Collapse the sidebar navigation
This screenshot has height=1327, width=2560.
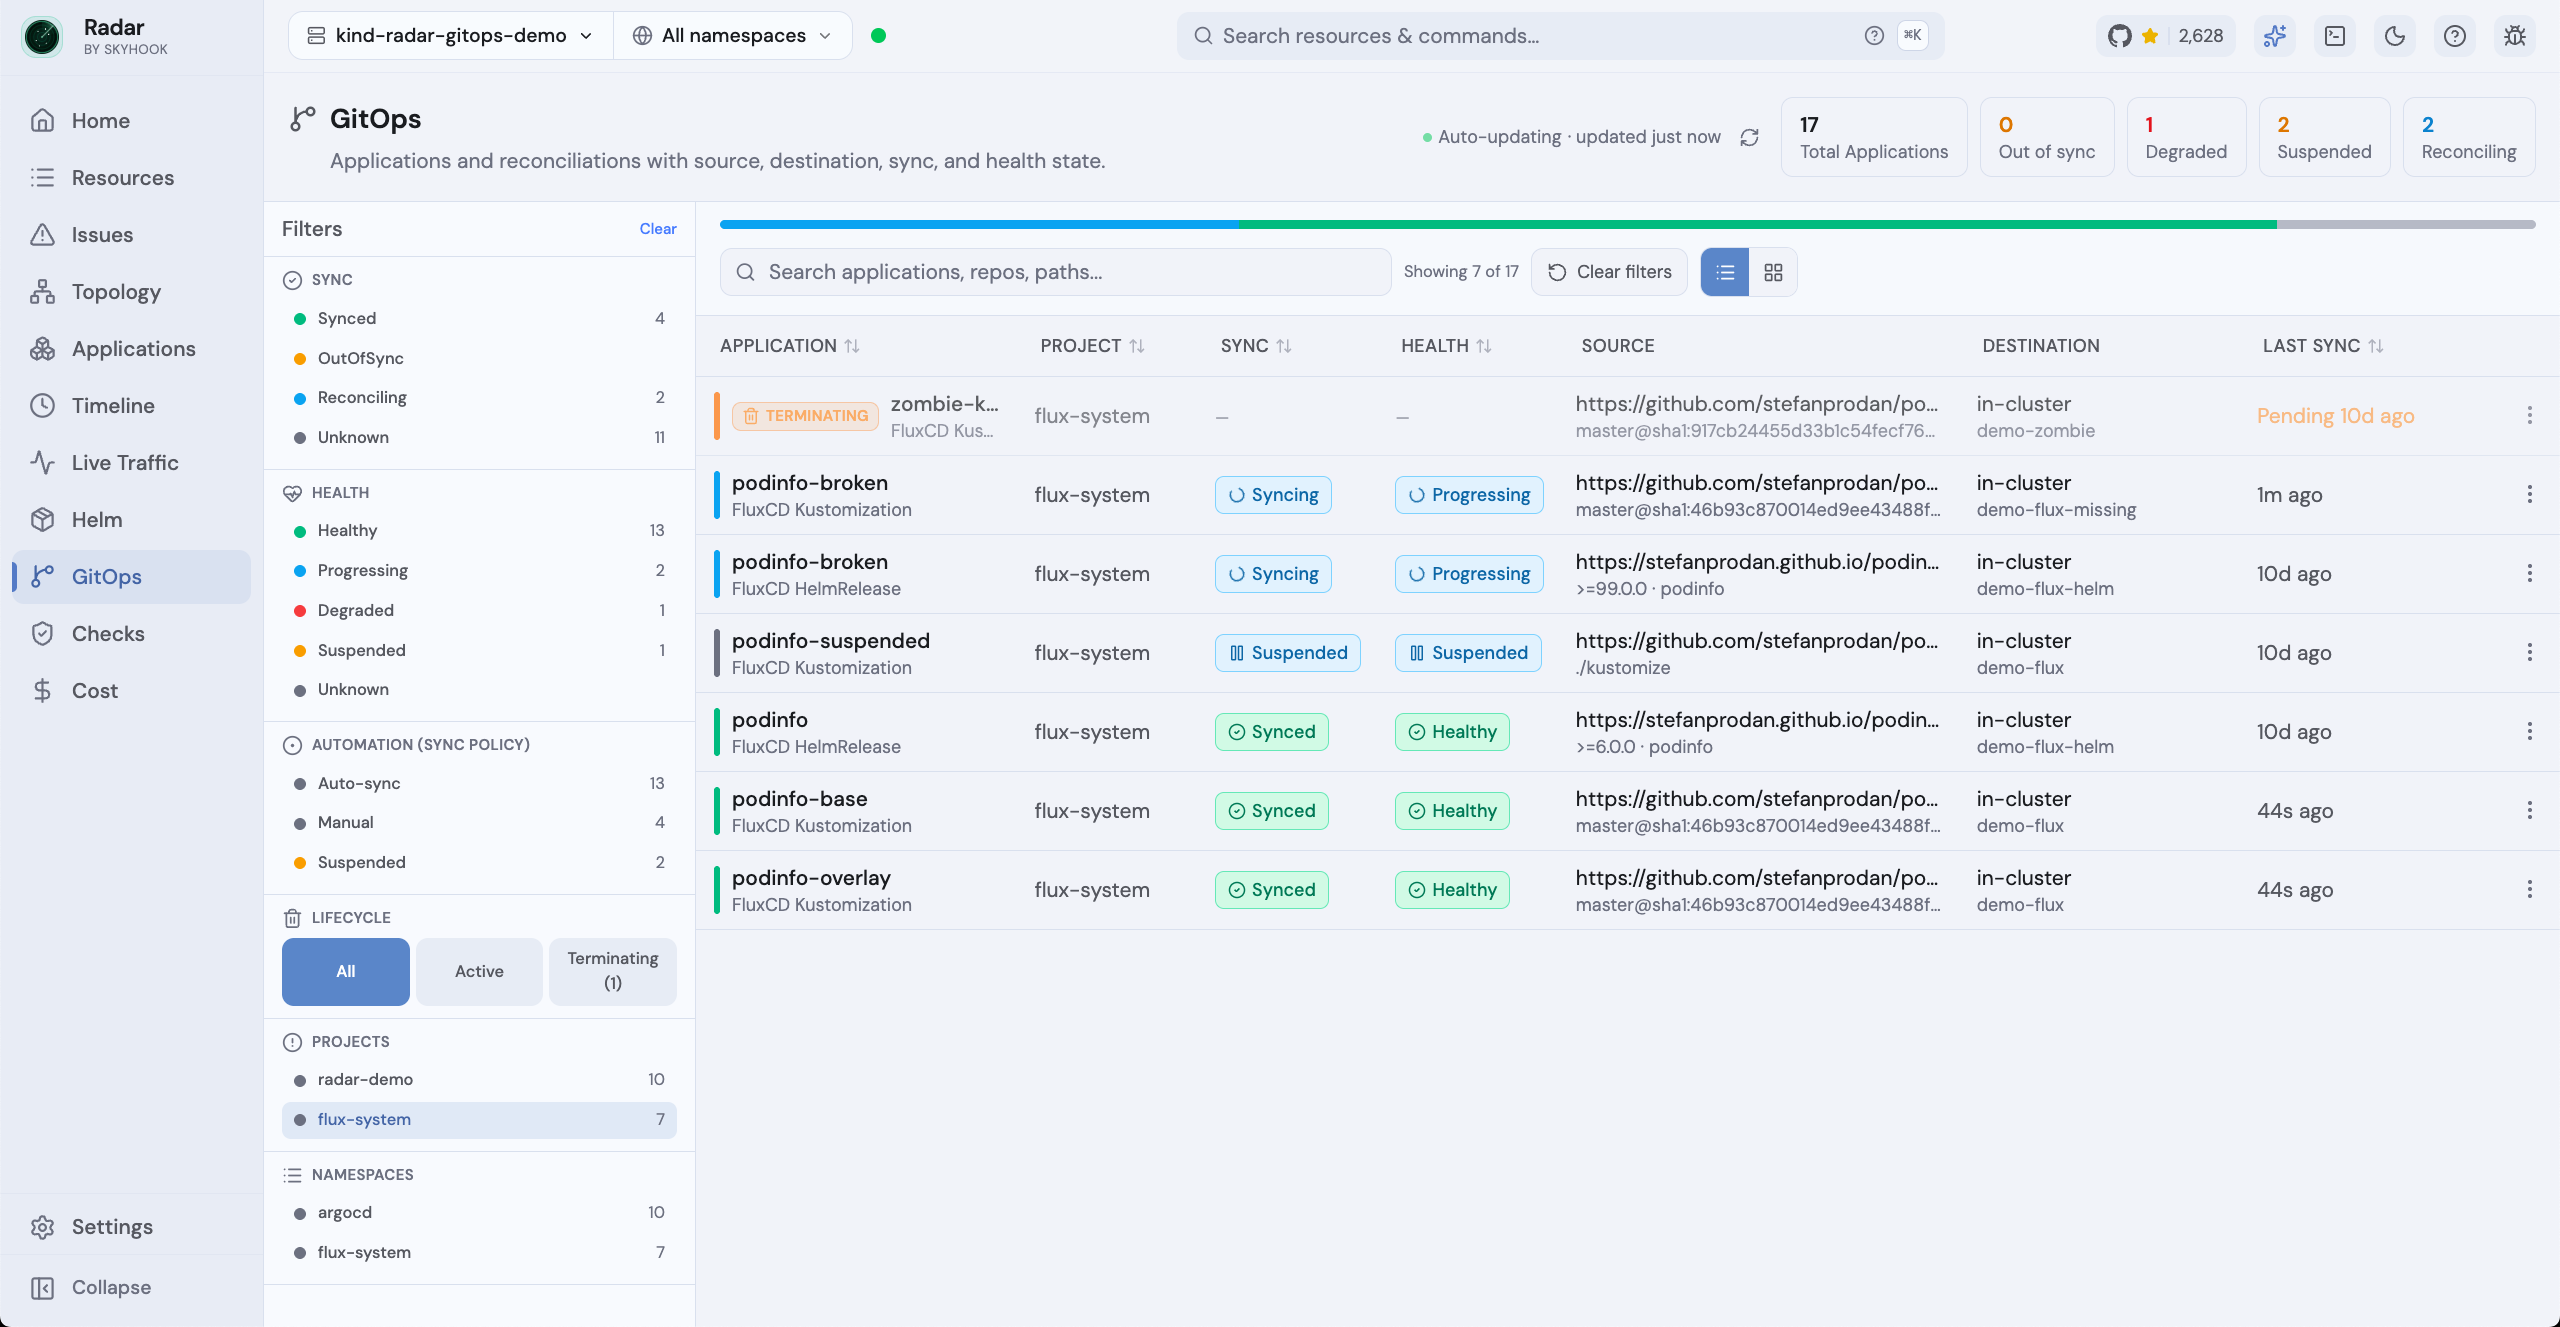click(x=131, y=1288)
